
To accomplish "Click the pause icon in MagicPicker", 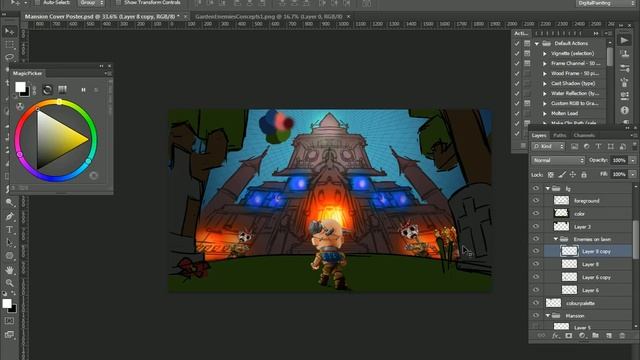I will click(83, 90).
